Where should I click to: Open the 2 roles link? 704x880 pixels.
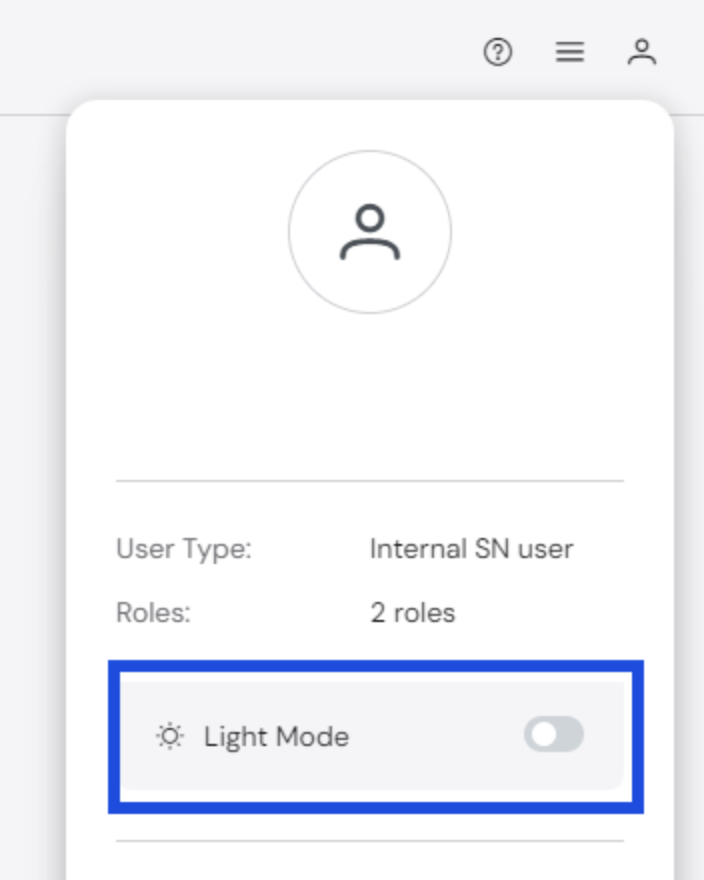point(413,612)
